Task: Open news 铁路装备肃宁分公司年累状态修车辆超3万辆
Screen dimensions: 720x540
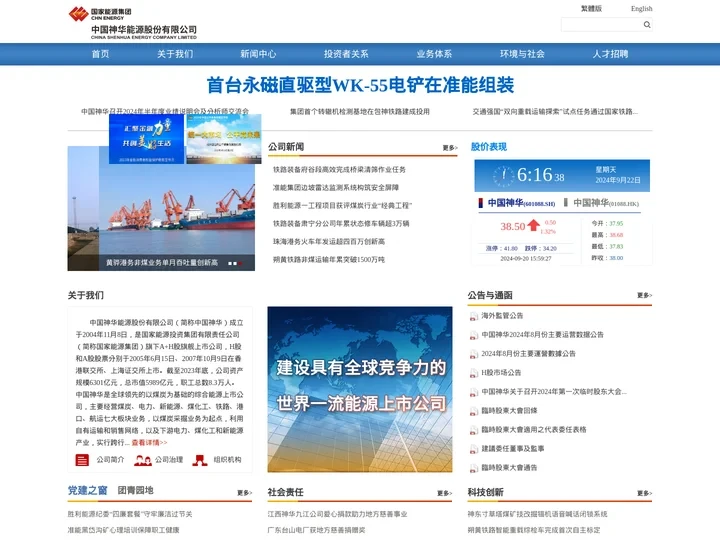Action: (x=341, y=224)
